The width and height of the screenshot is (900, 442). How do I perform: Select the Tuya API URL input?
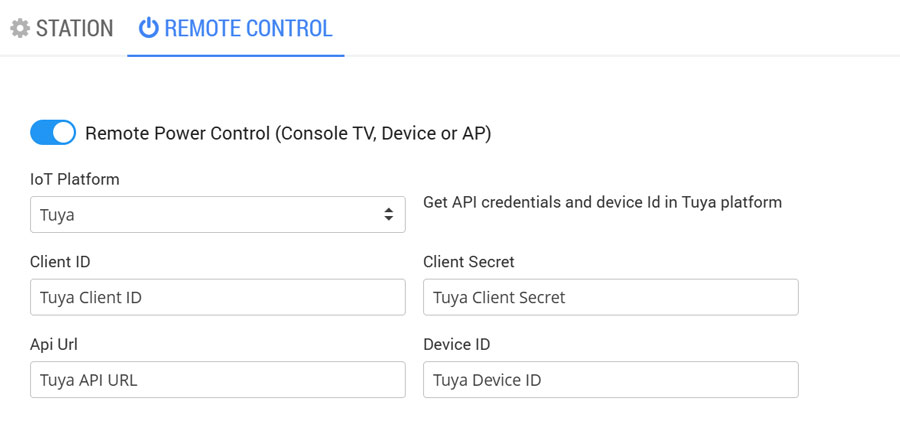tap(217, 380)
